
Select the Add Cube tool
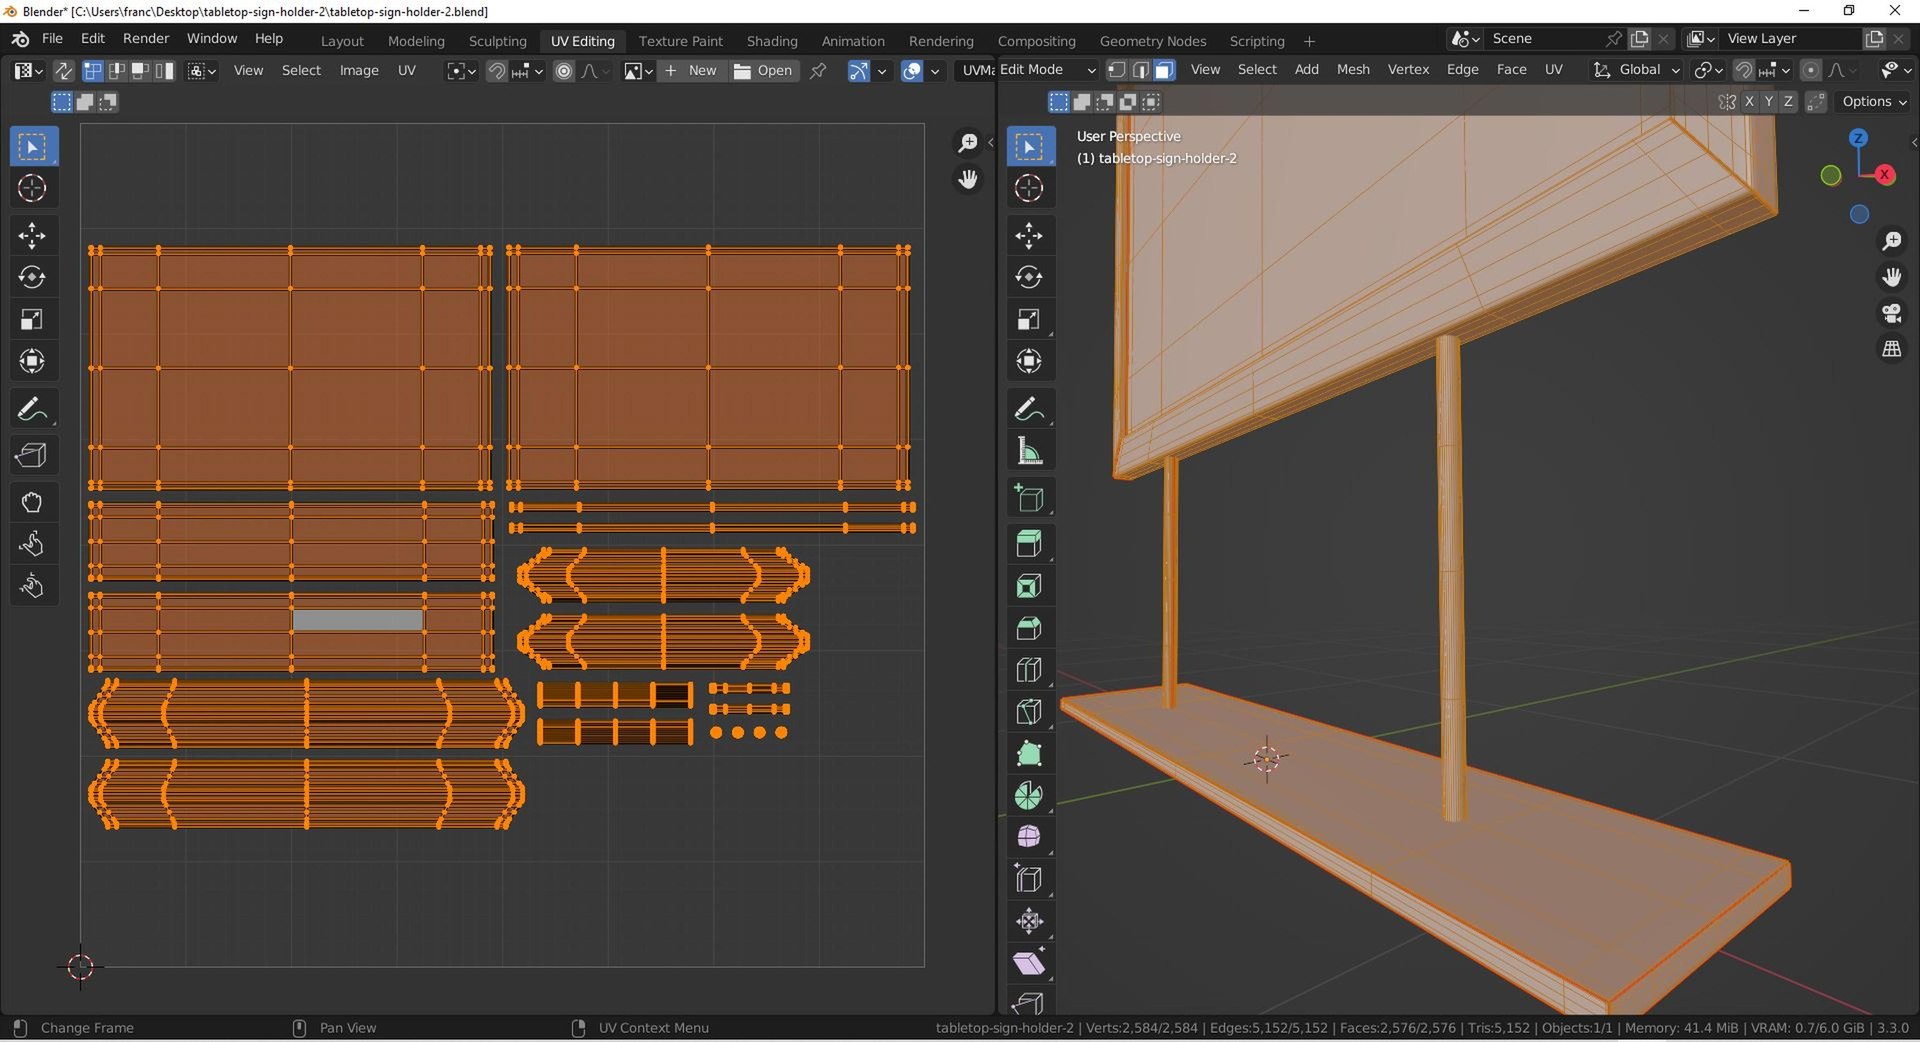tap(1029, 499)
